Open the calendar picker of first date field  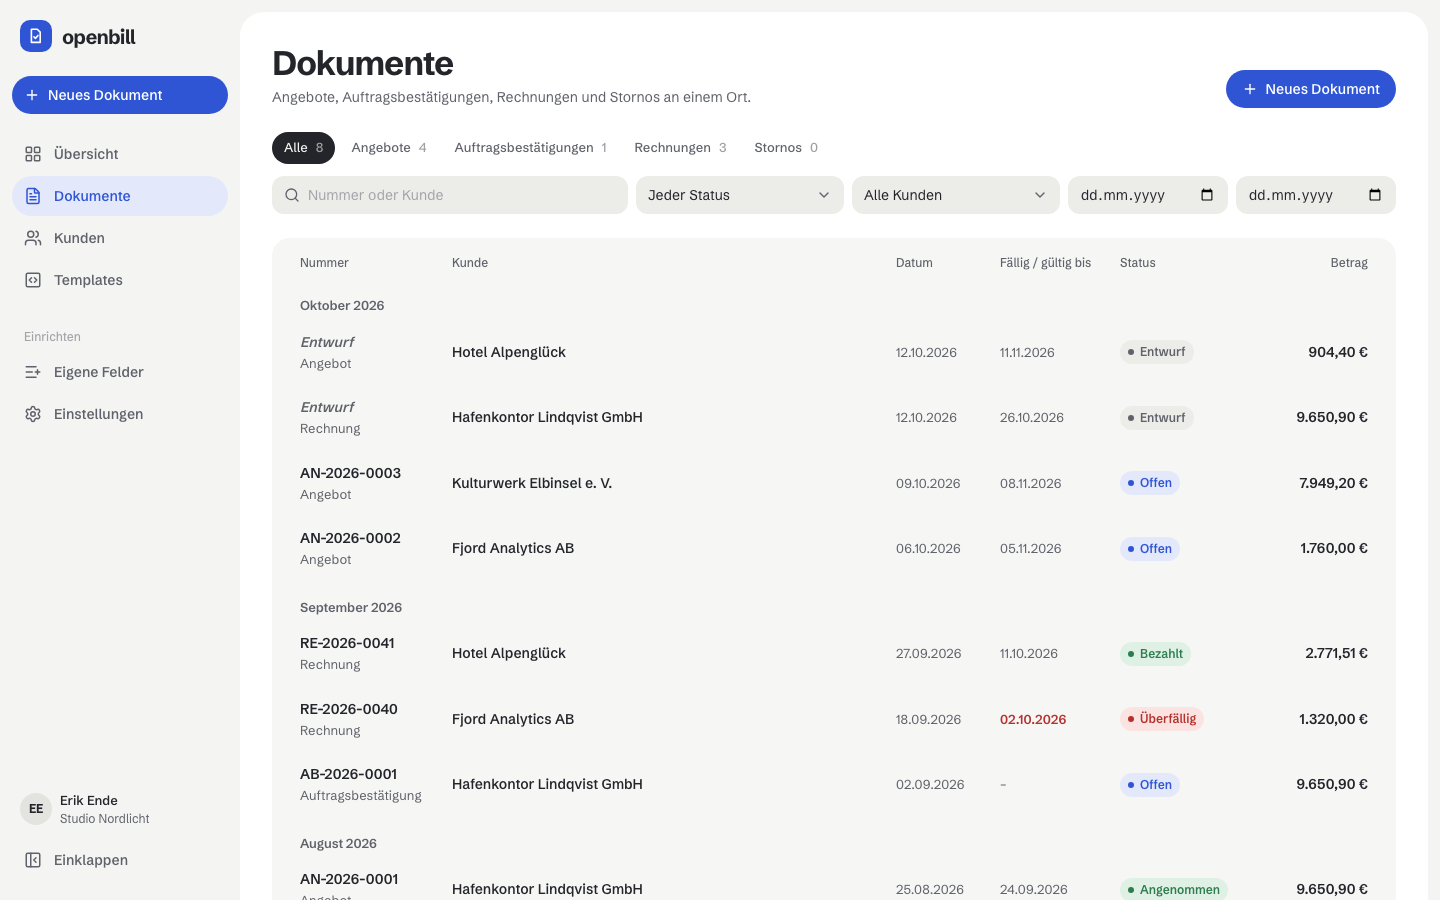(x=1207, y=195)
